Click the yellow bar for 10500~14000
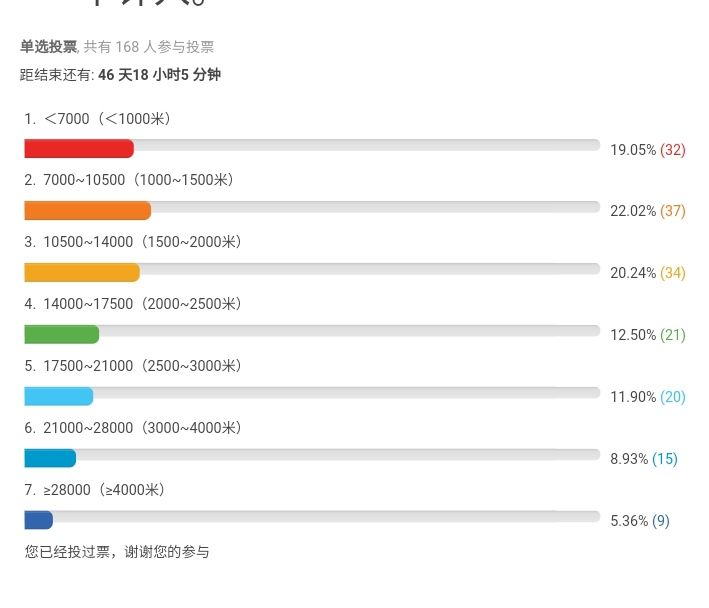Image resolution: width=709 pixels, height=608 pixels. [82, 273]
